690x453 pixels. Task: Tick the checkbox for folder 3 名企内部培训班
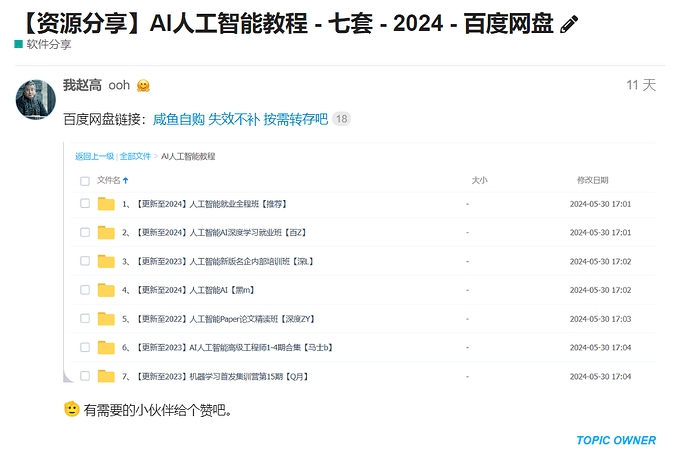pos(85,261)
